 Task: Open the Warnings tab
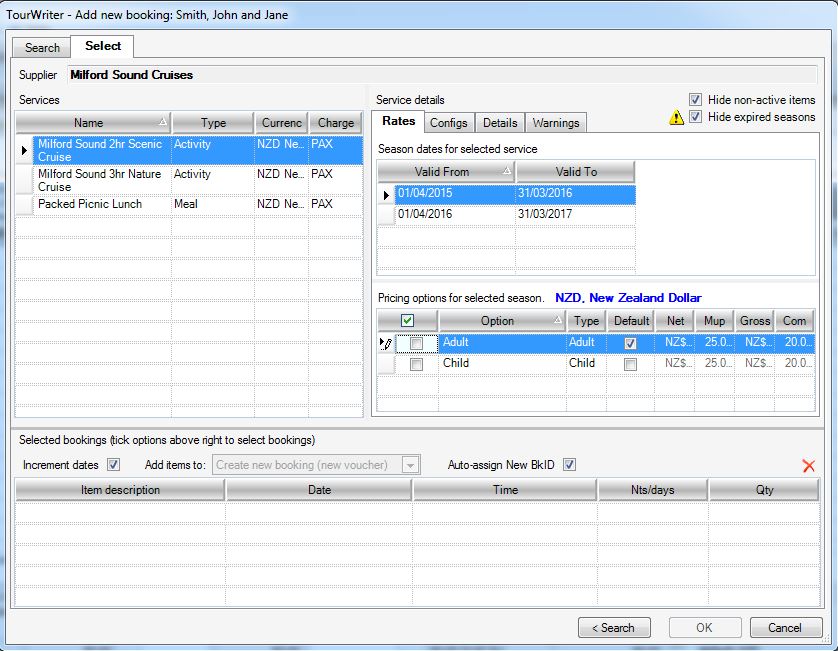click(555, 123)
